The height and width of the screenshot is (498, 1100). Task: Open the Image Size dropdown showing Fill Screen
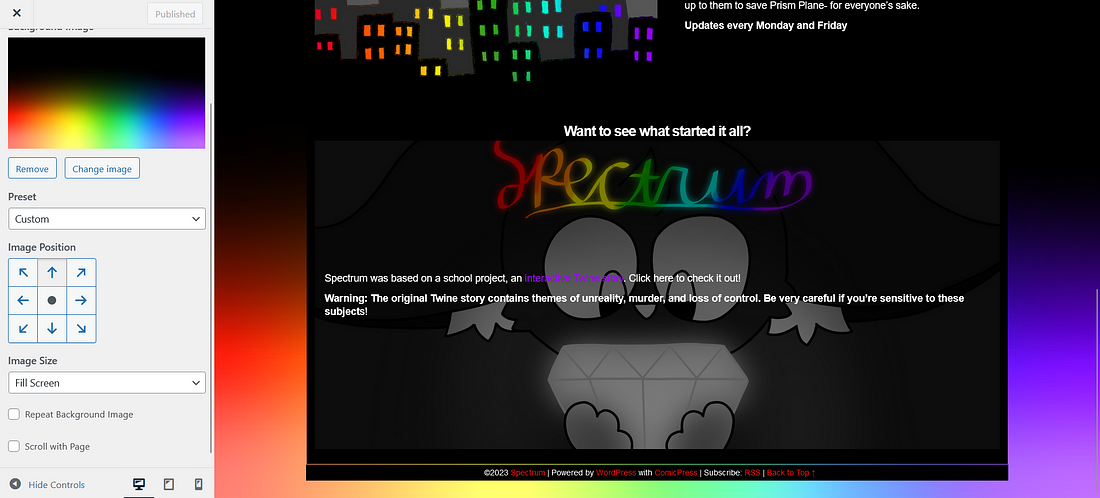(x=107, y=383)
